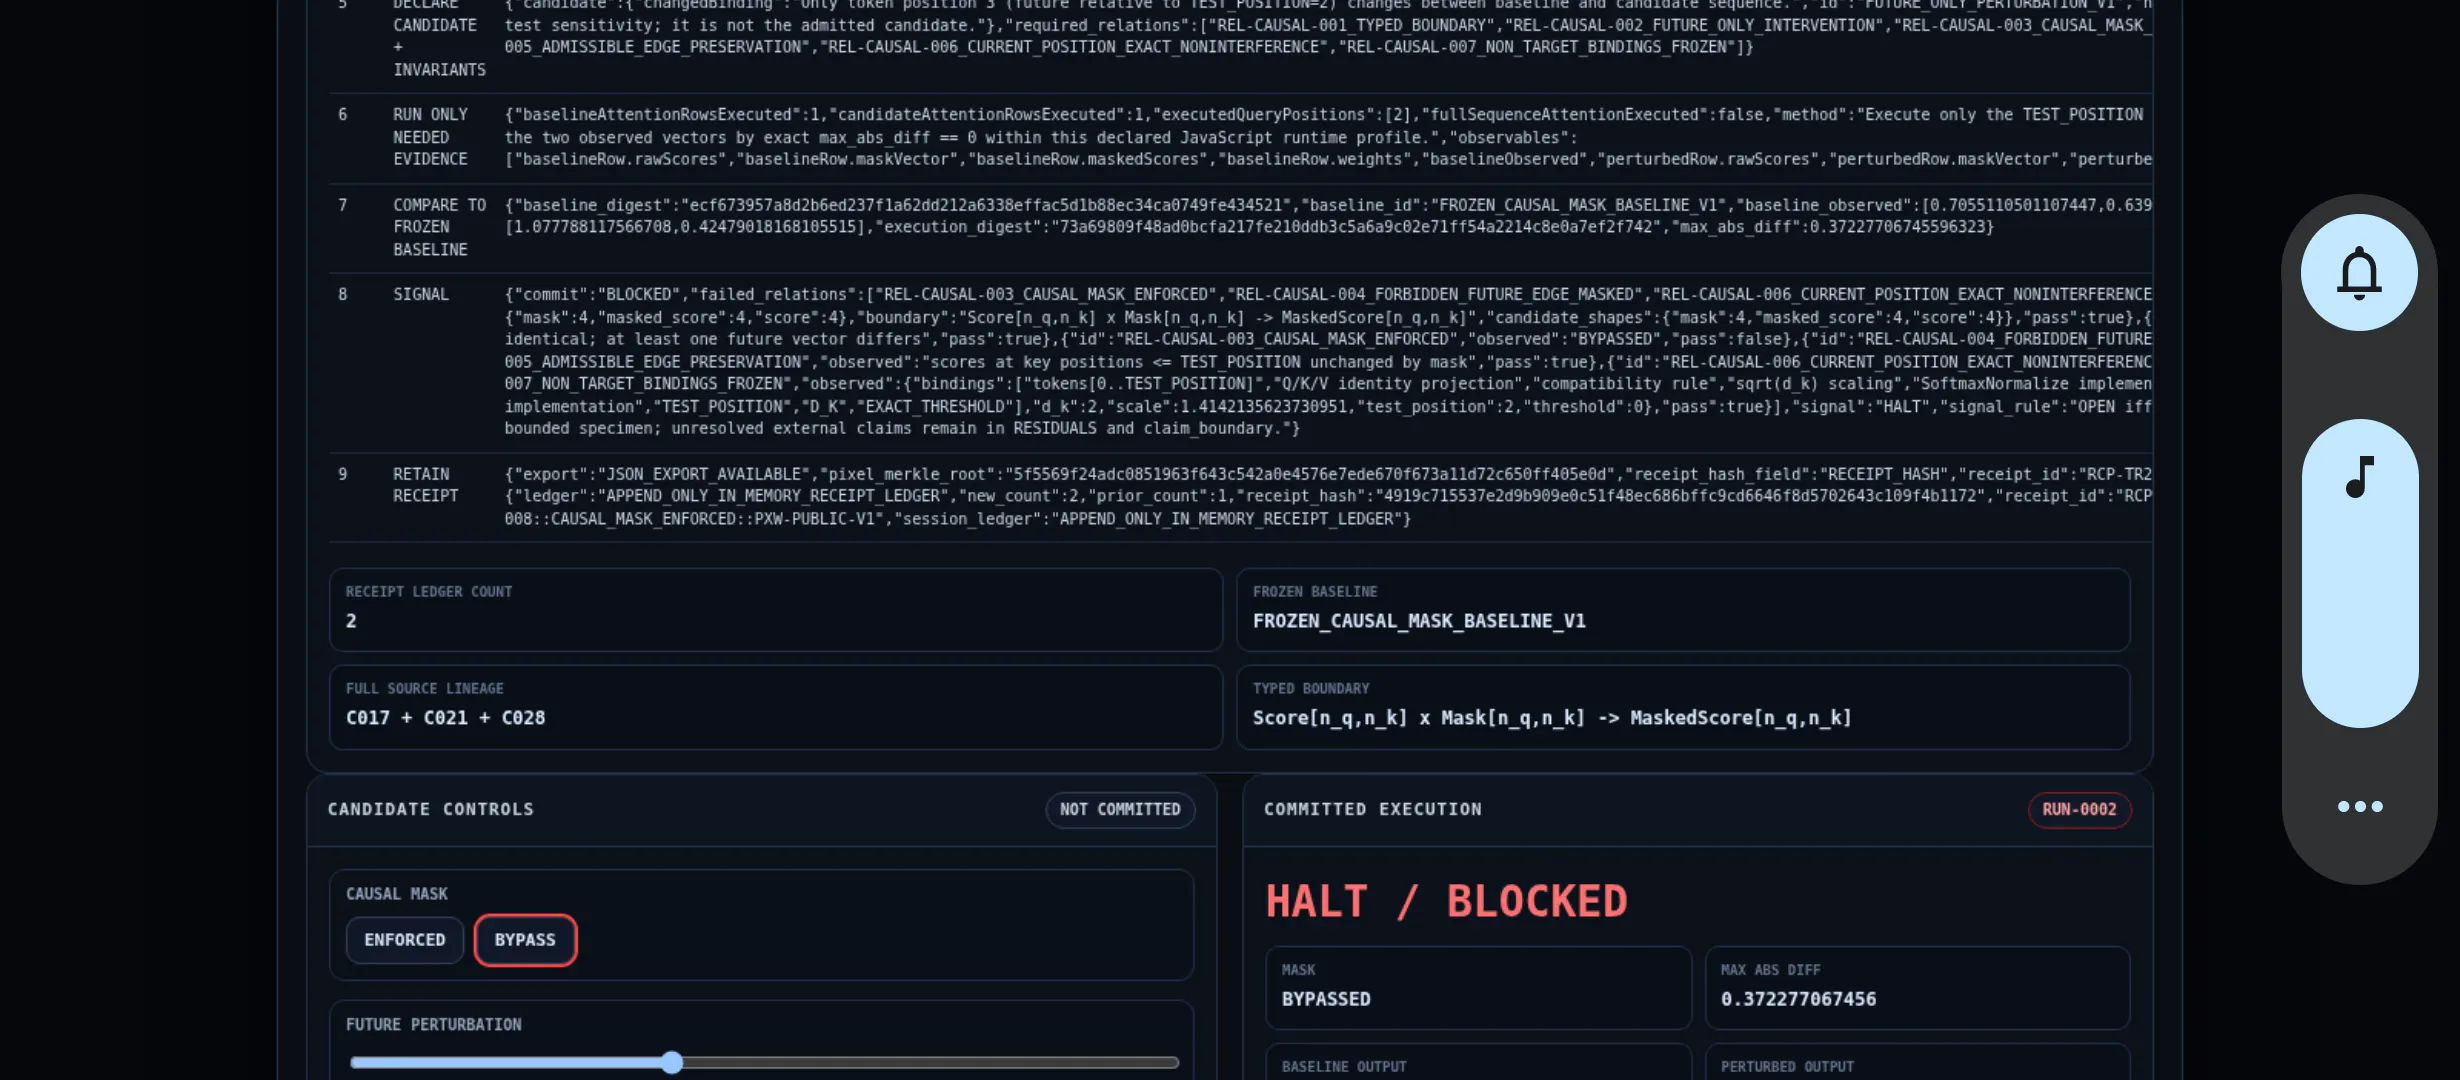Click the FULL SOURCE LINEAGE card label
Viewport: 2460px width, 1080px height.
point(425,689)
